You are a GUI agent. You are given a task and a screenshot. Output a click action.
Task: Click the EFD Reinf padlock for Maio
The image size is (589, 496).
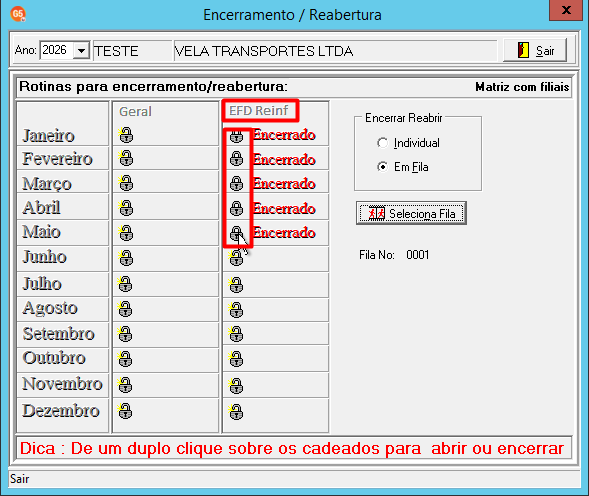point(236,233)
